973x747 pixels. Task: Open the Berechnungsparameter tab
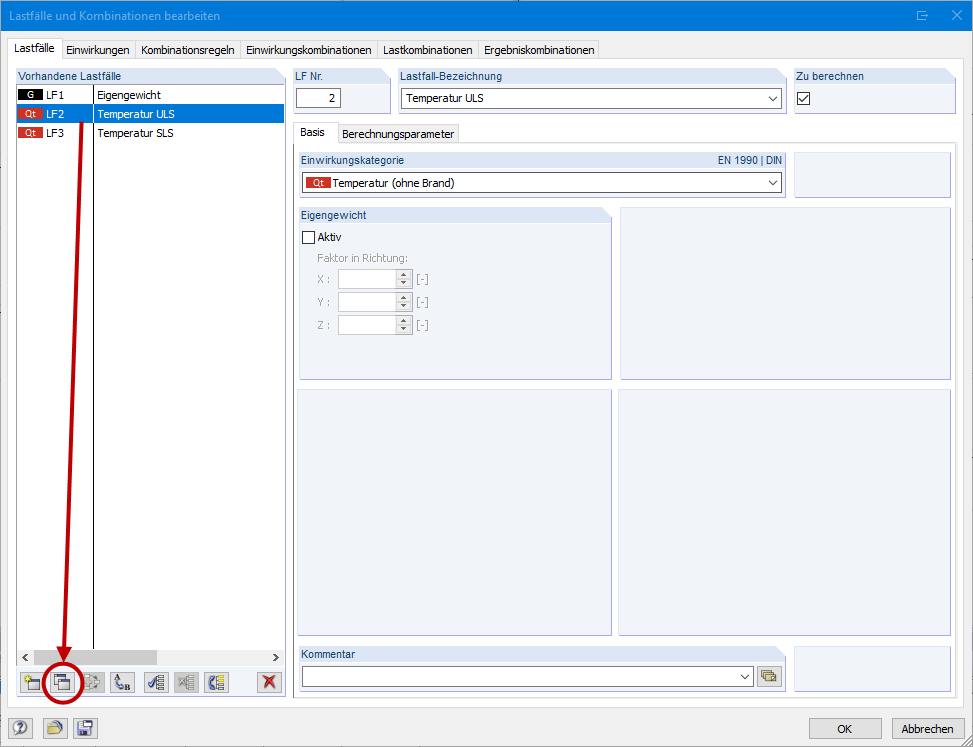click(399, 132)
